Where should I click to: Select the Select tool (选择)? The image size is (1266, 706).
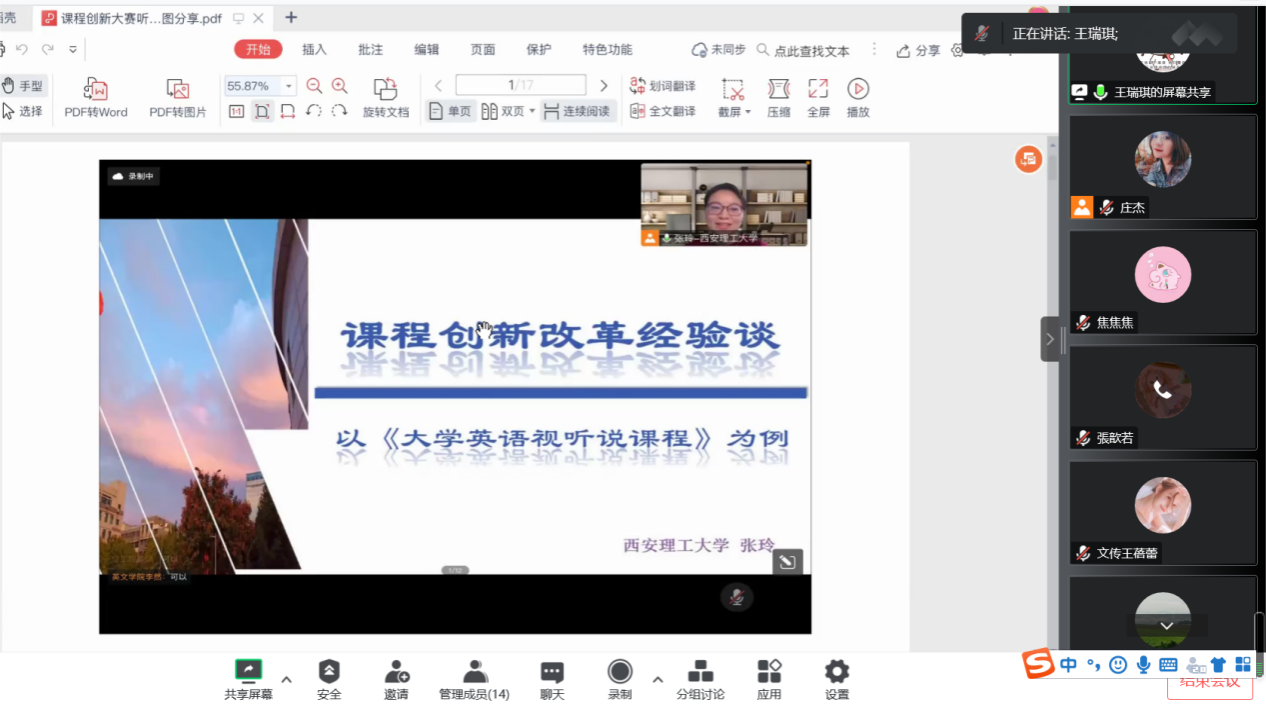(x=22, y=111)
